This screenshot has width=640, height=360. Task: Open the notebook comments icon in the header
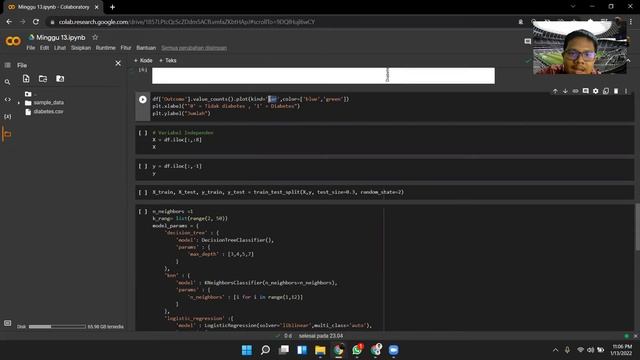point(527,41)
